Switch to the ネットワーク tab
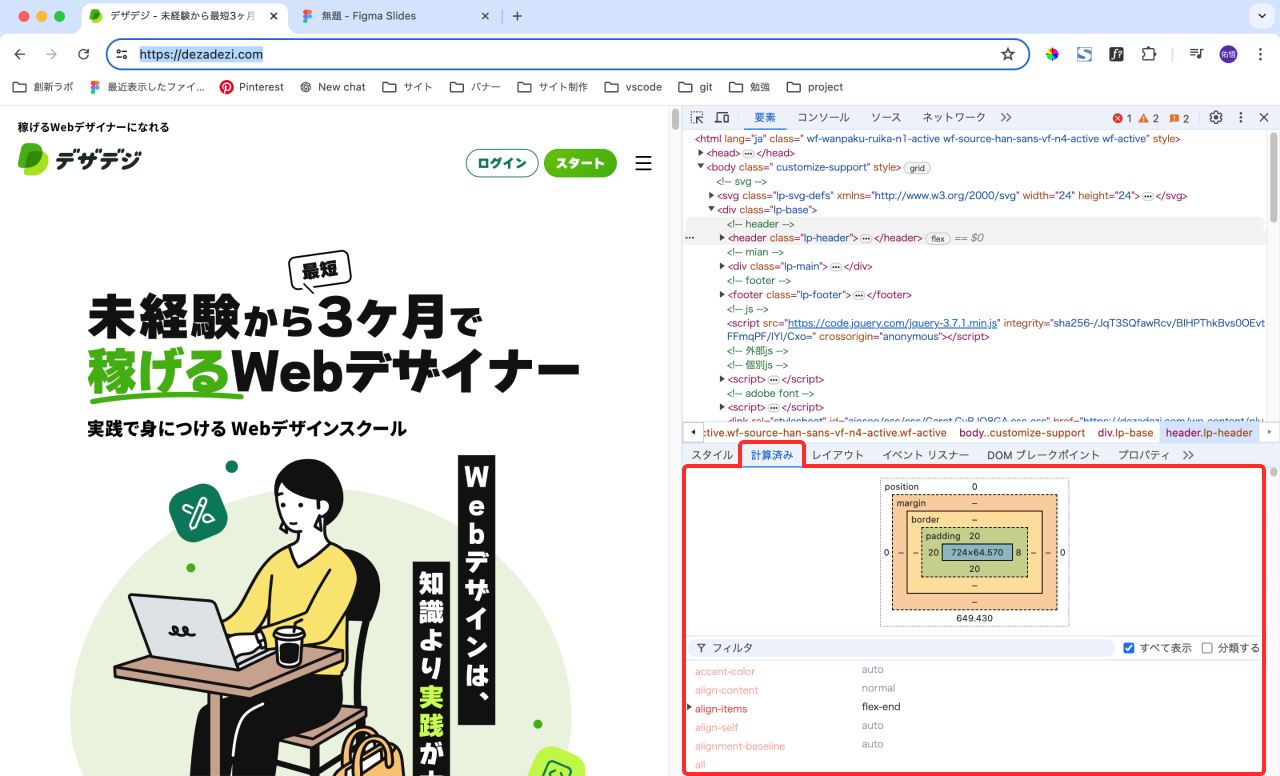1280x776 pixels. coord(954,117)
